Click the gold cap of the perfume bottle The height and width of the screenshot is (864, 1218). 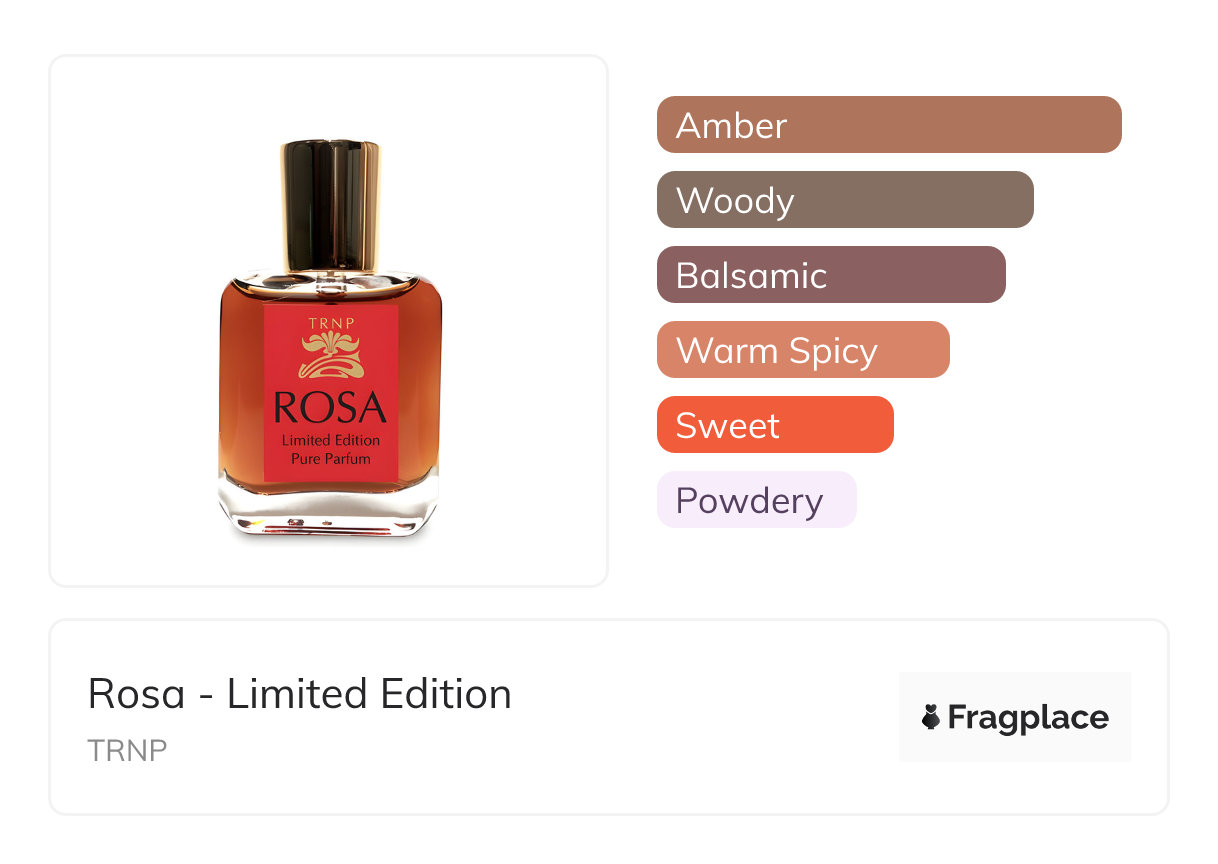(x=329, y=206)
